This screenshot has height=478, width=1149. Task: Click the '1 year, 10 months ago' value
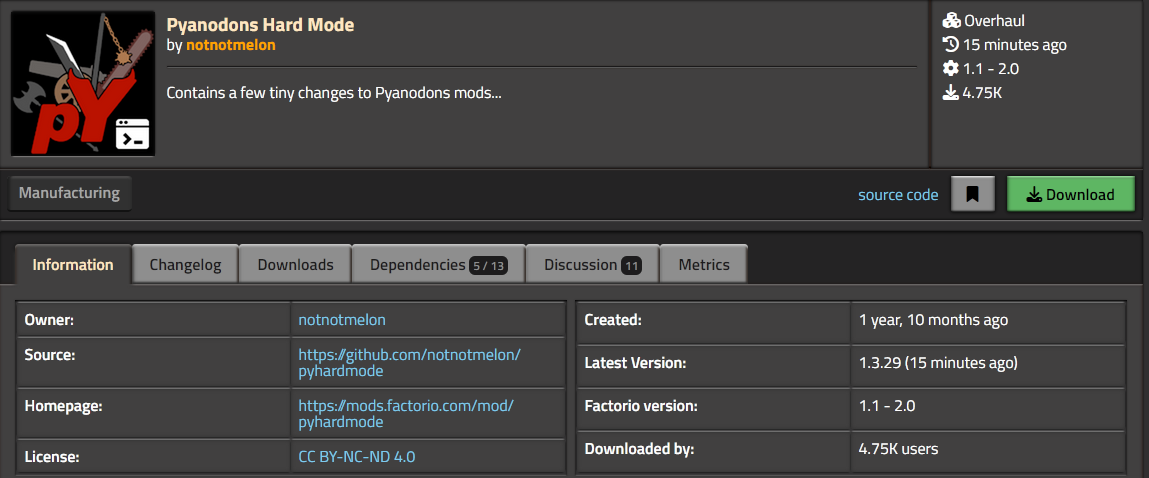(934, 320)
